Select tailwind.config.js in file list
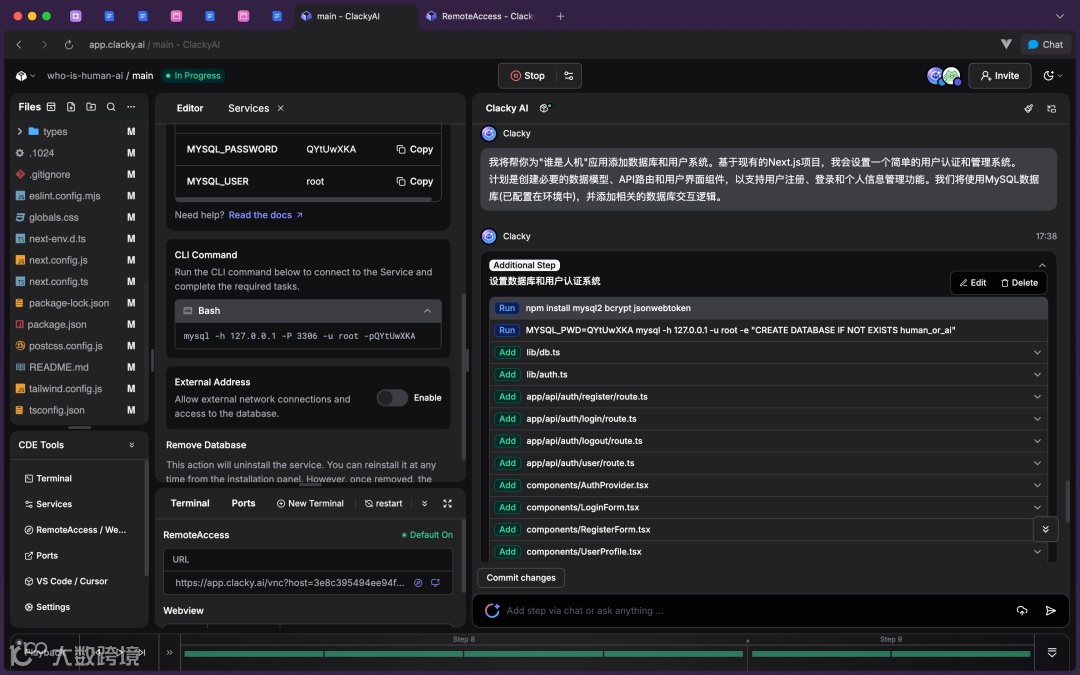The height and width of the screenshot is (675, 1080). coord(65,388)
